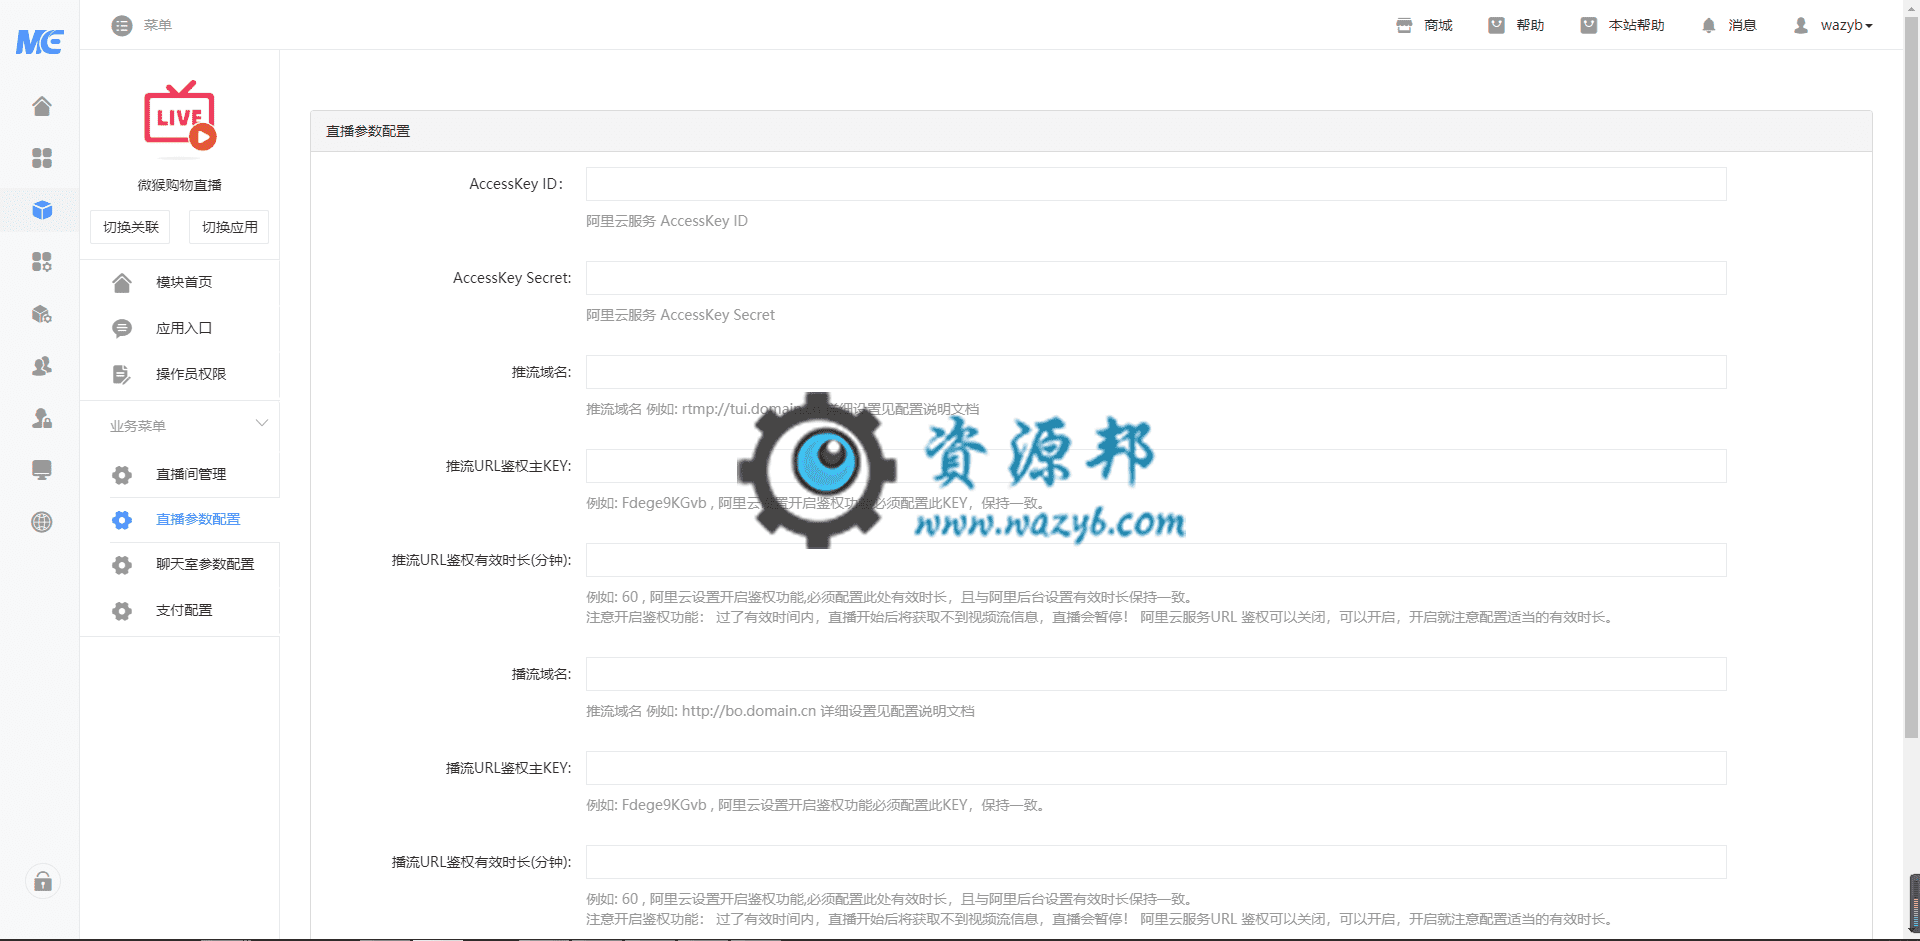Open the monitor icon in left rail
Image resolution: width=1920 pixels, height=941 pixels.
(x=41, y=470)
